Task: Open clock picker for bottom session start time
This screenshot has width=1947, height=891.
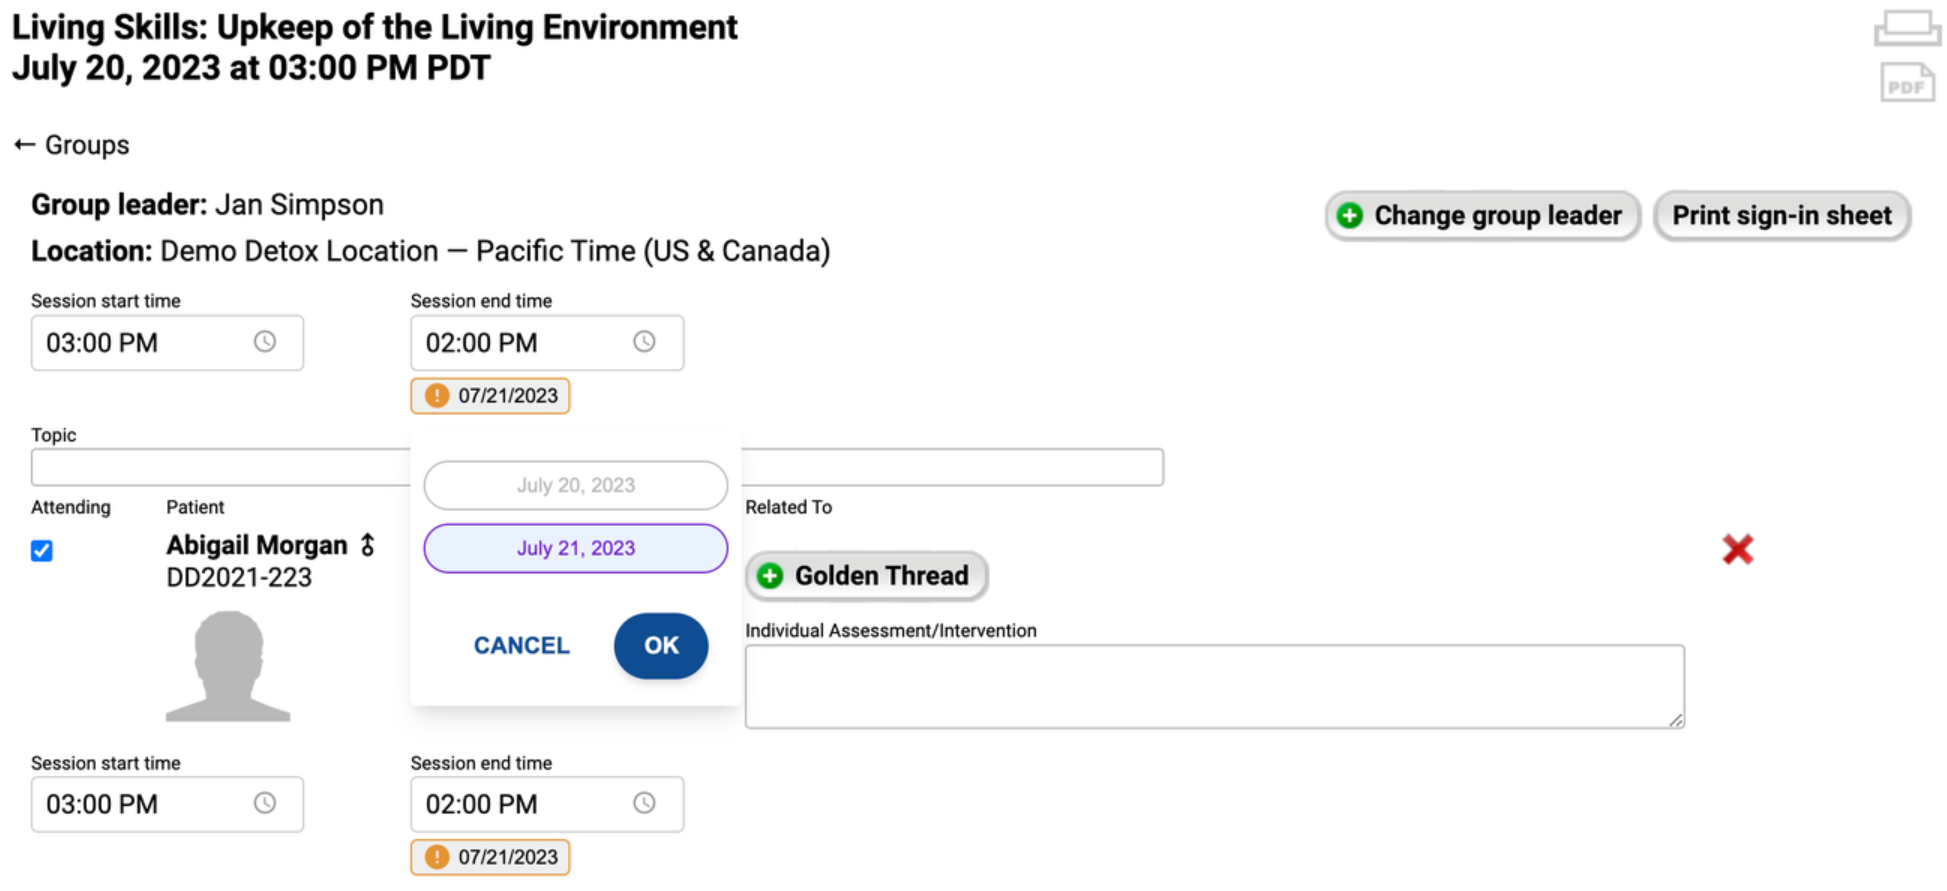Action: (265, 803)
